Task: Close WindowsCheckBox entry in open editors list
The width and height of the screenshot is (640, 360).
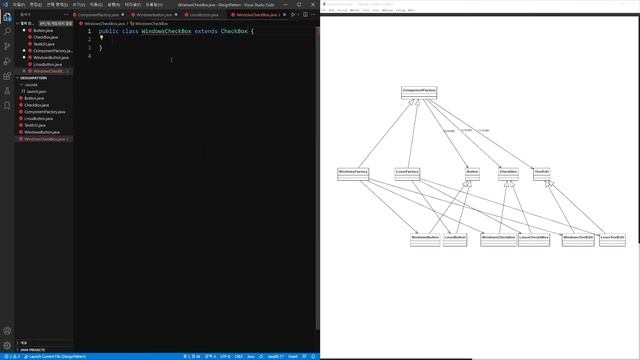Action: (x=24, y=71)
